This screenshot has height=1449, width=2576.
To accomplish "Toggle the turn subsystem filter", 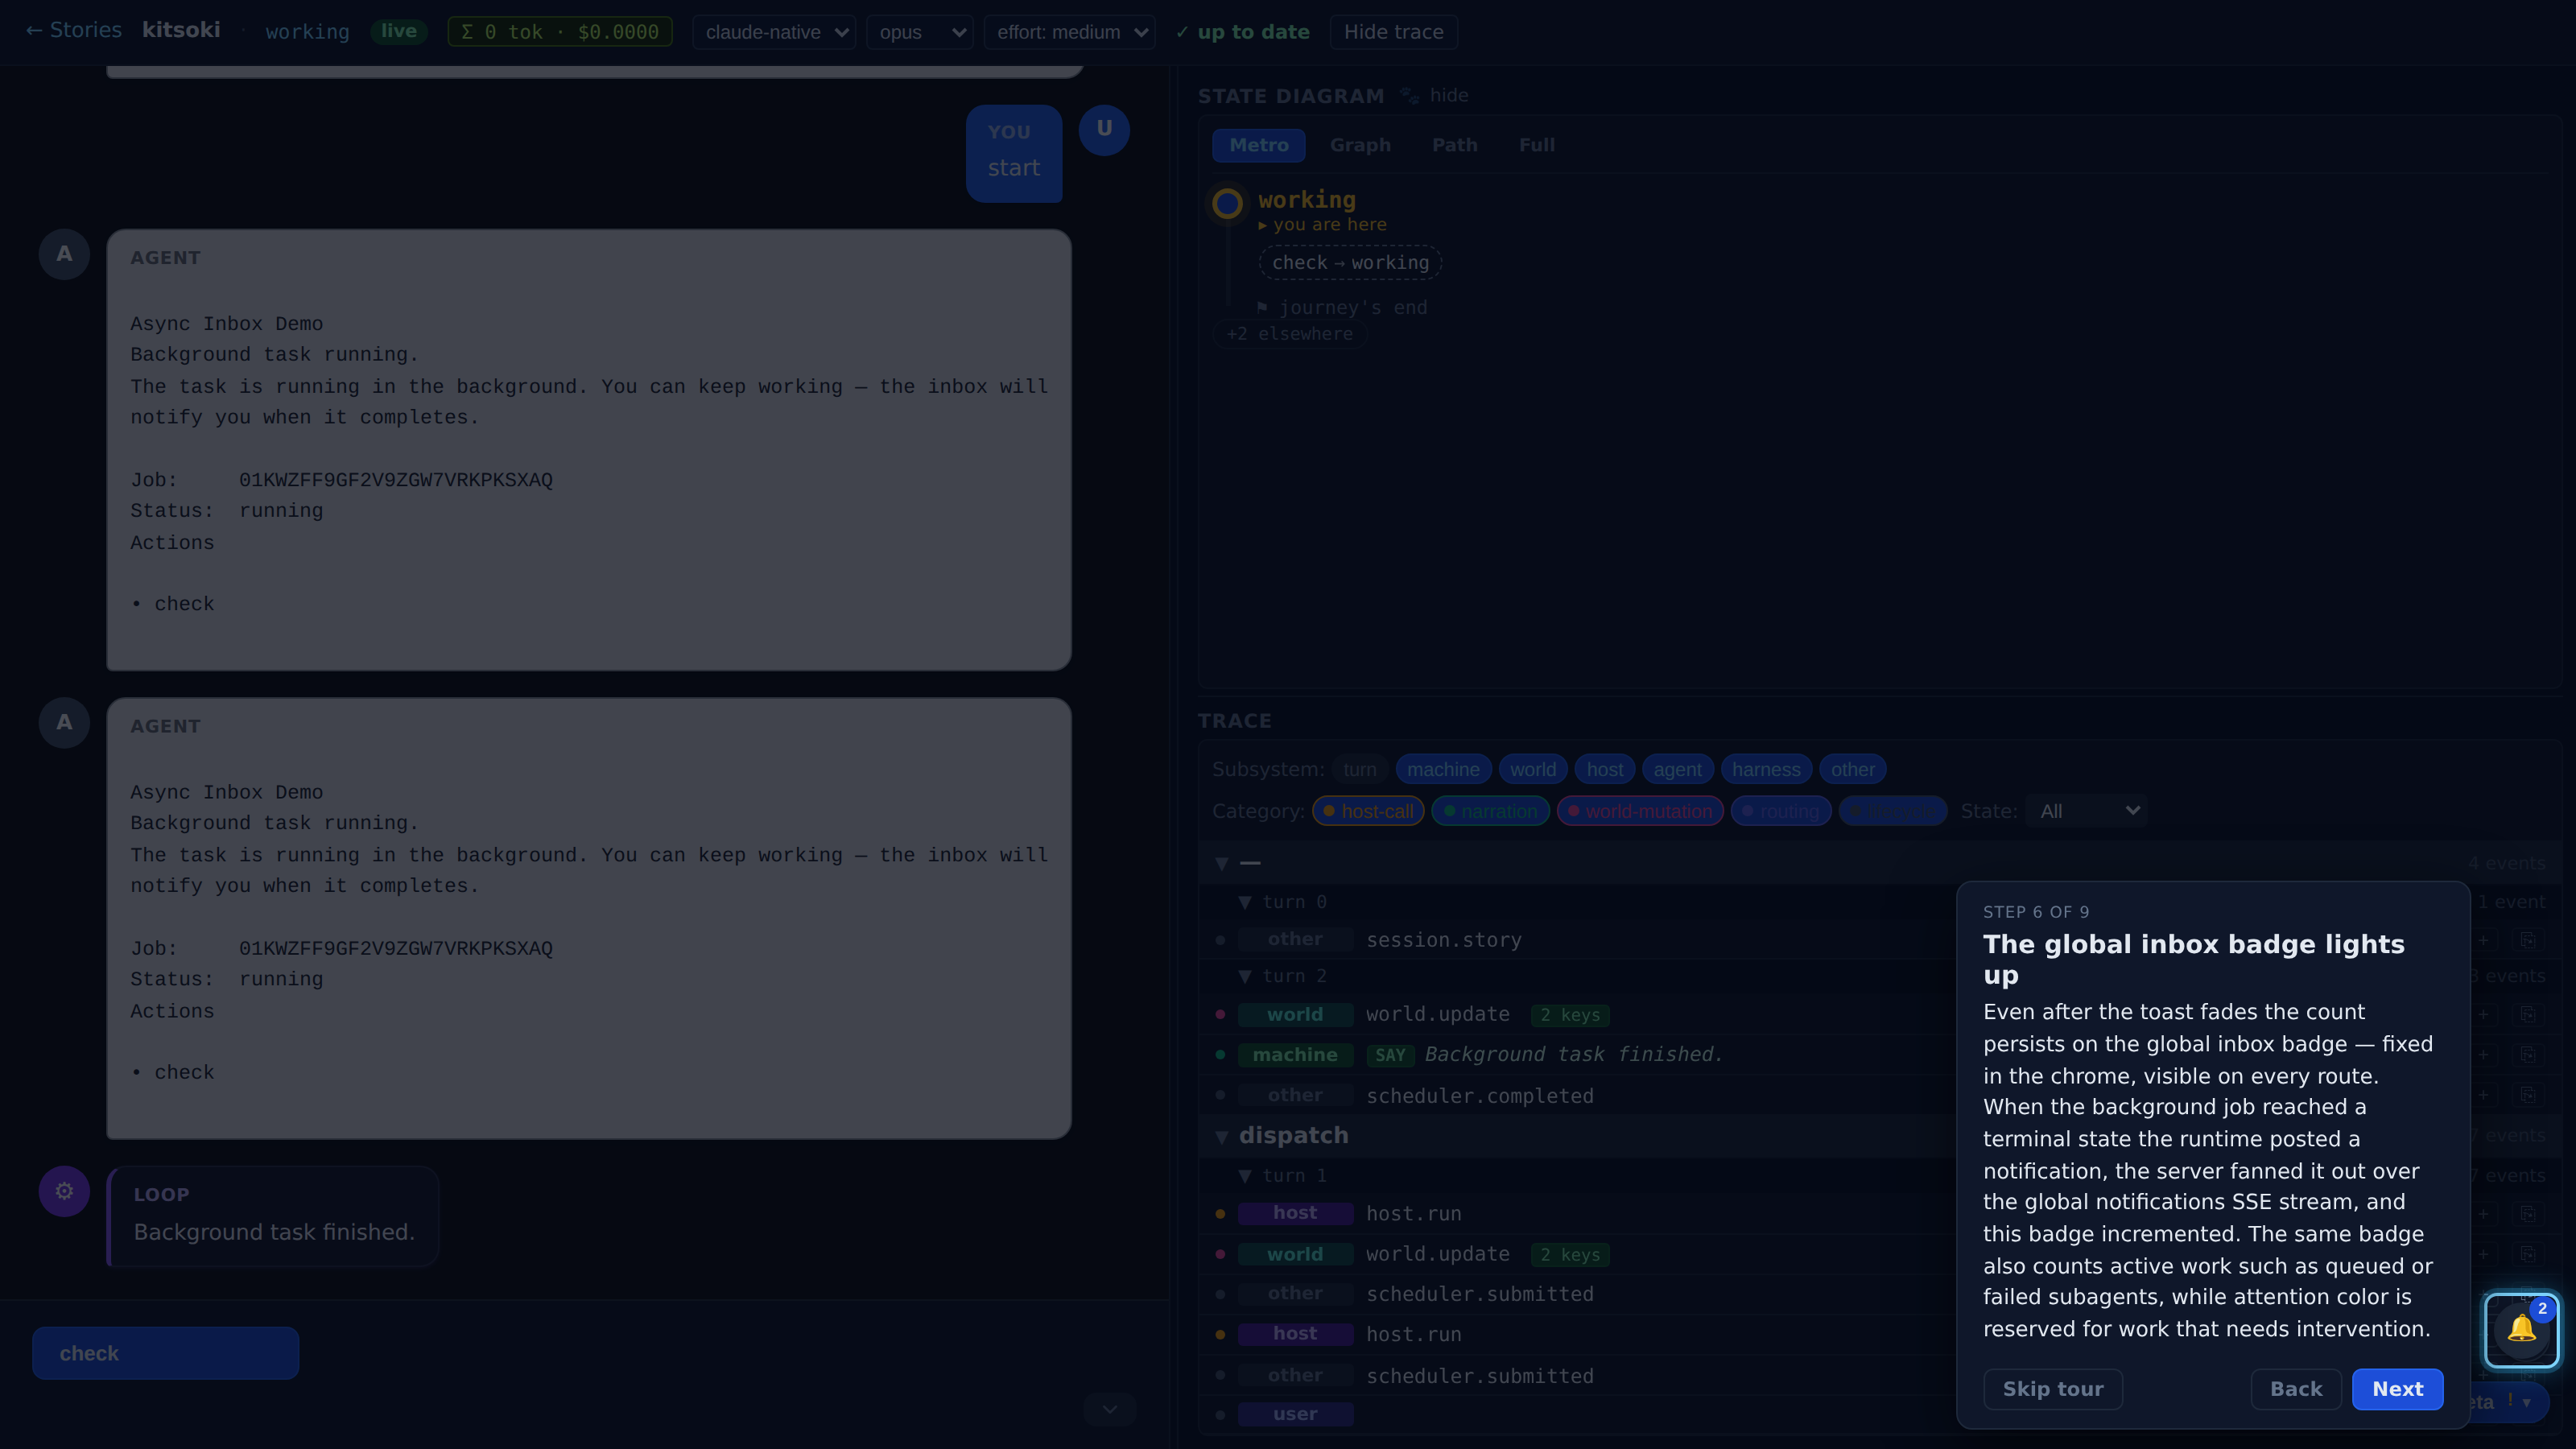I will [1359, 769].
